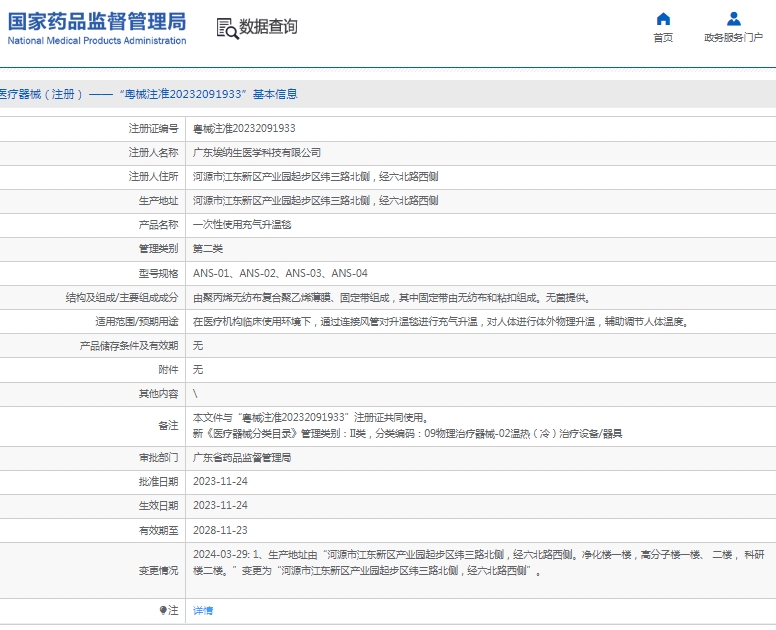776x630 pixels.
Task: Click the bulb icon beside 注
Action: click(x=163, y=610)
